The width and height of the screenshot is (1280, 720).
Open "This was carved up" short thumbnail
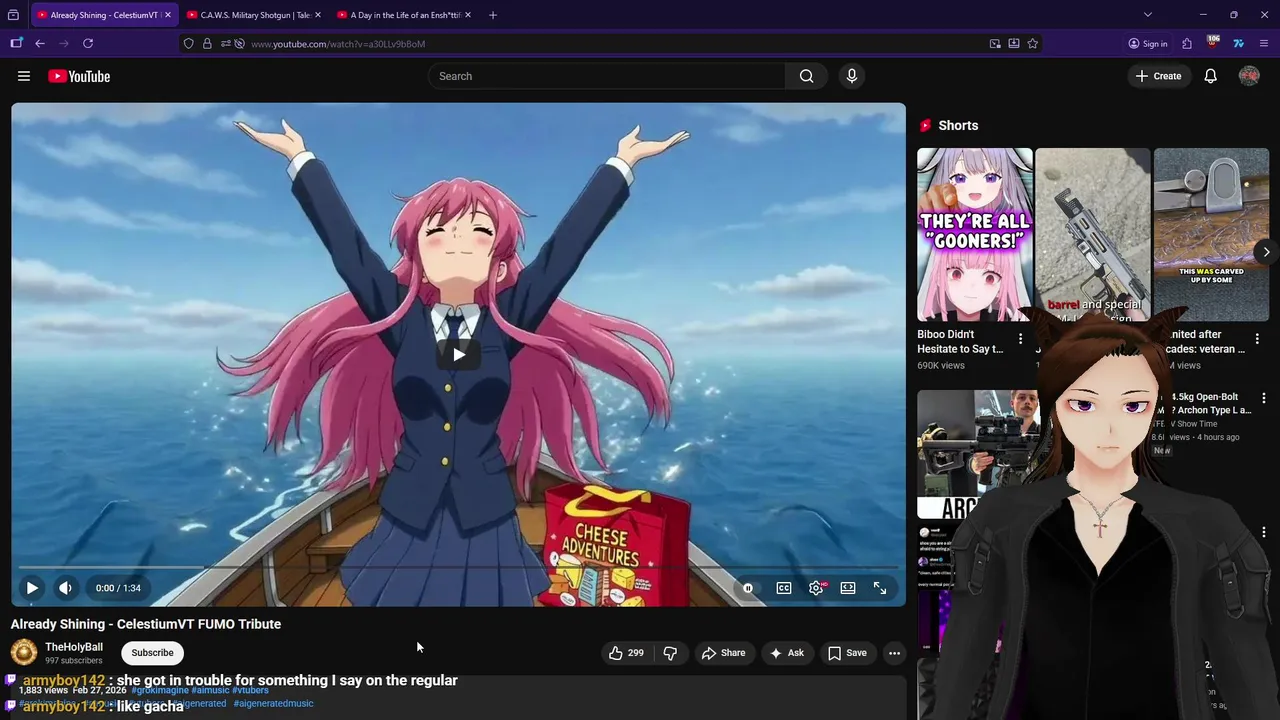1211,234
